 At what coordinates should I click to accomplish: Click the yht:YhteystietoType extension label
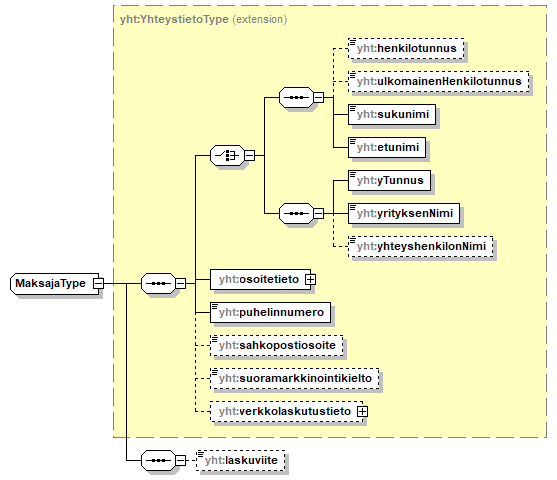(x=204, y=19)
